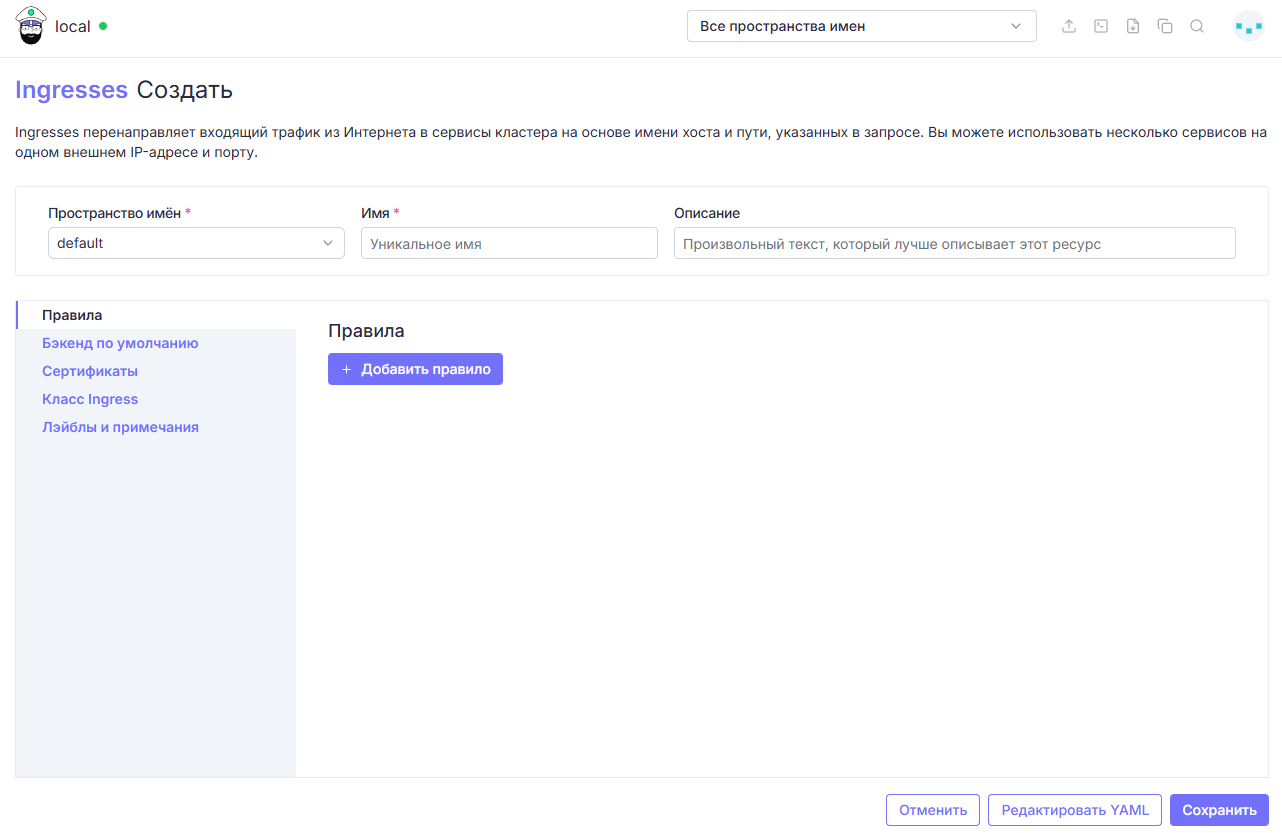Choose 'Редактировать YAML' button
The width and height of the screenshot is (1282, 833).
[x=1075, y=810]
